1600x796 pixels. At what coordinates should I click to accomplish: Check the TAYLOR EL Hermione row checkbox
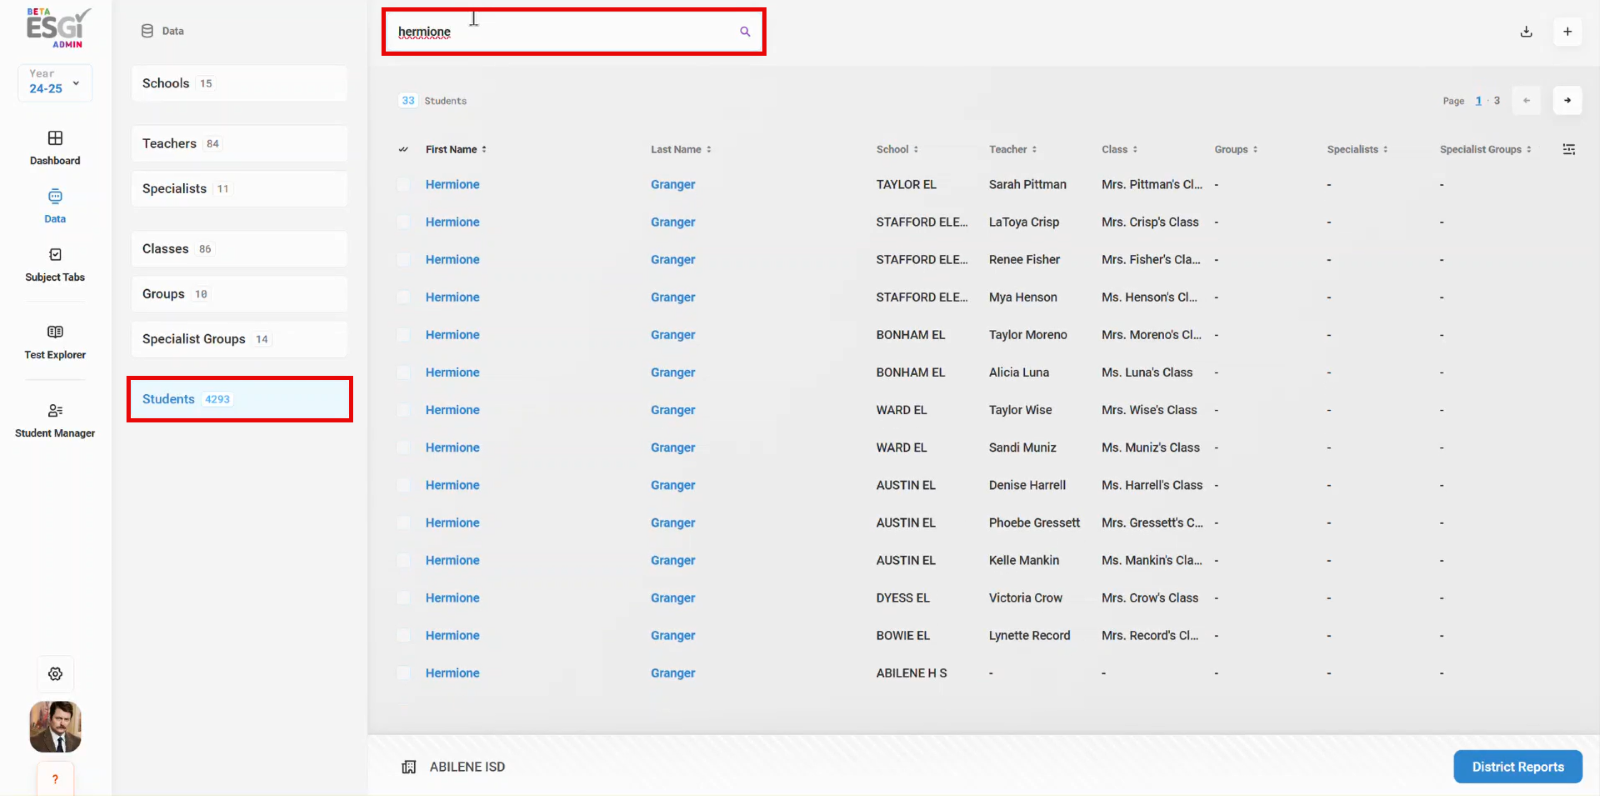point(403,185)
